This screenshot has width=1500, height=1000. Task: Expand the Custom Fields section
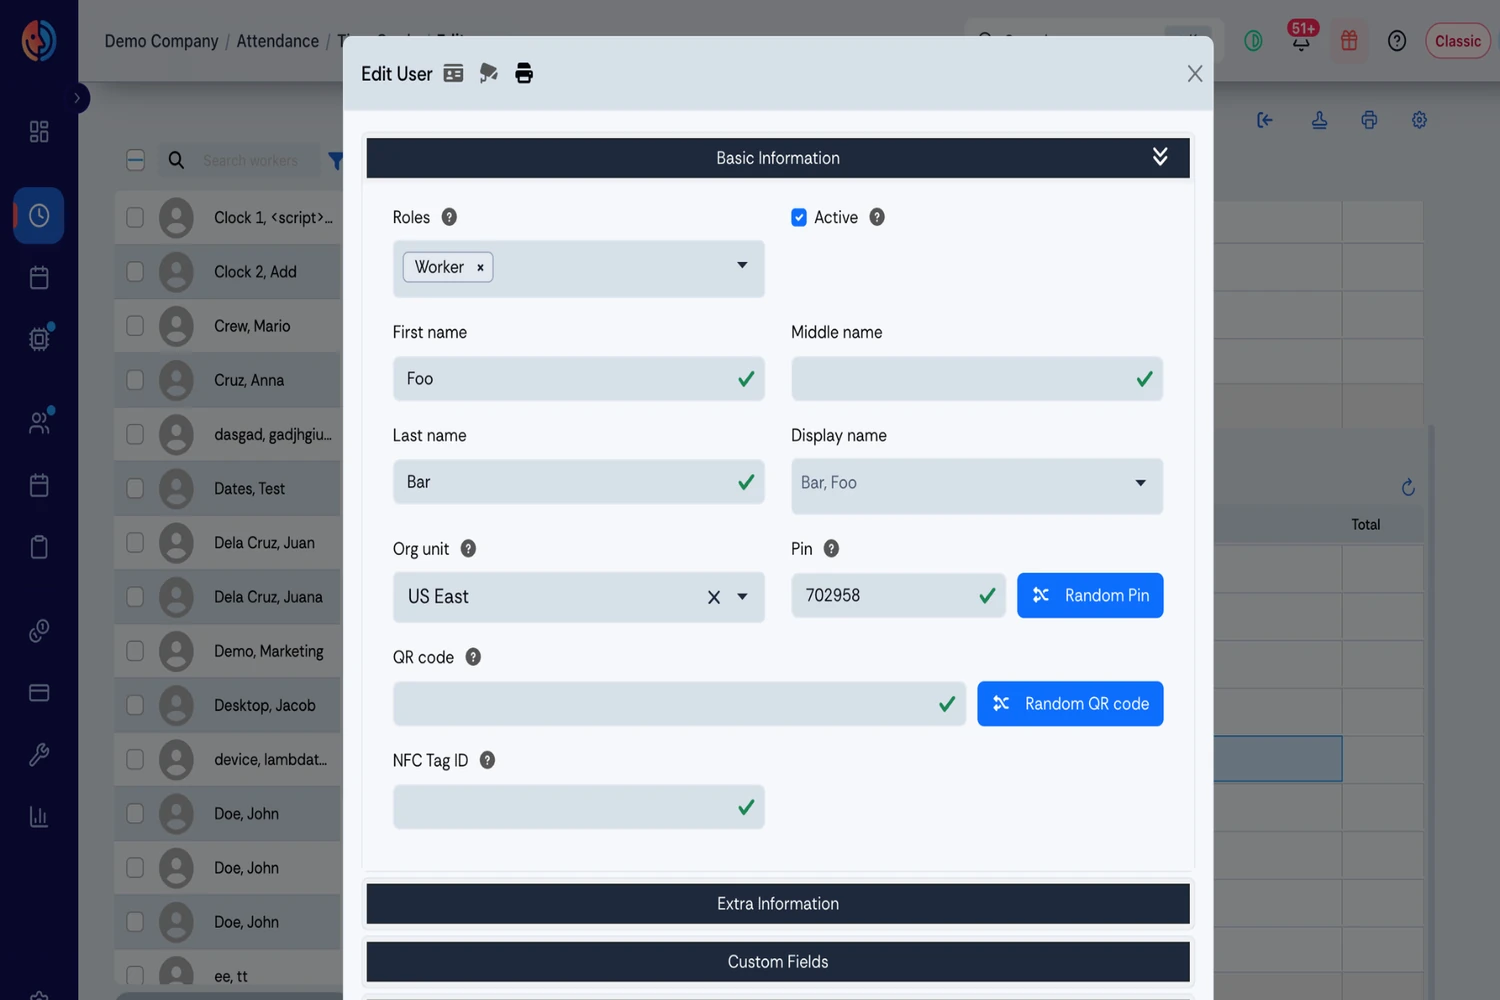777,962
